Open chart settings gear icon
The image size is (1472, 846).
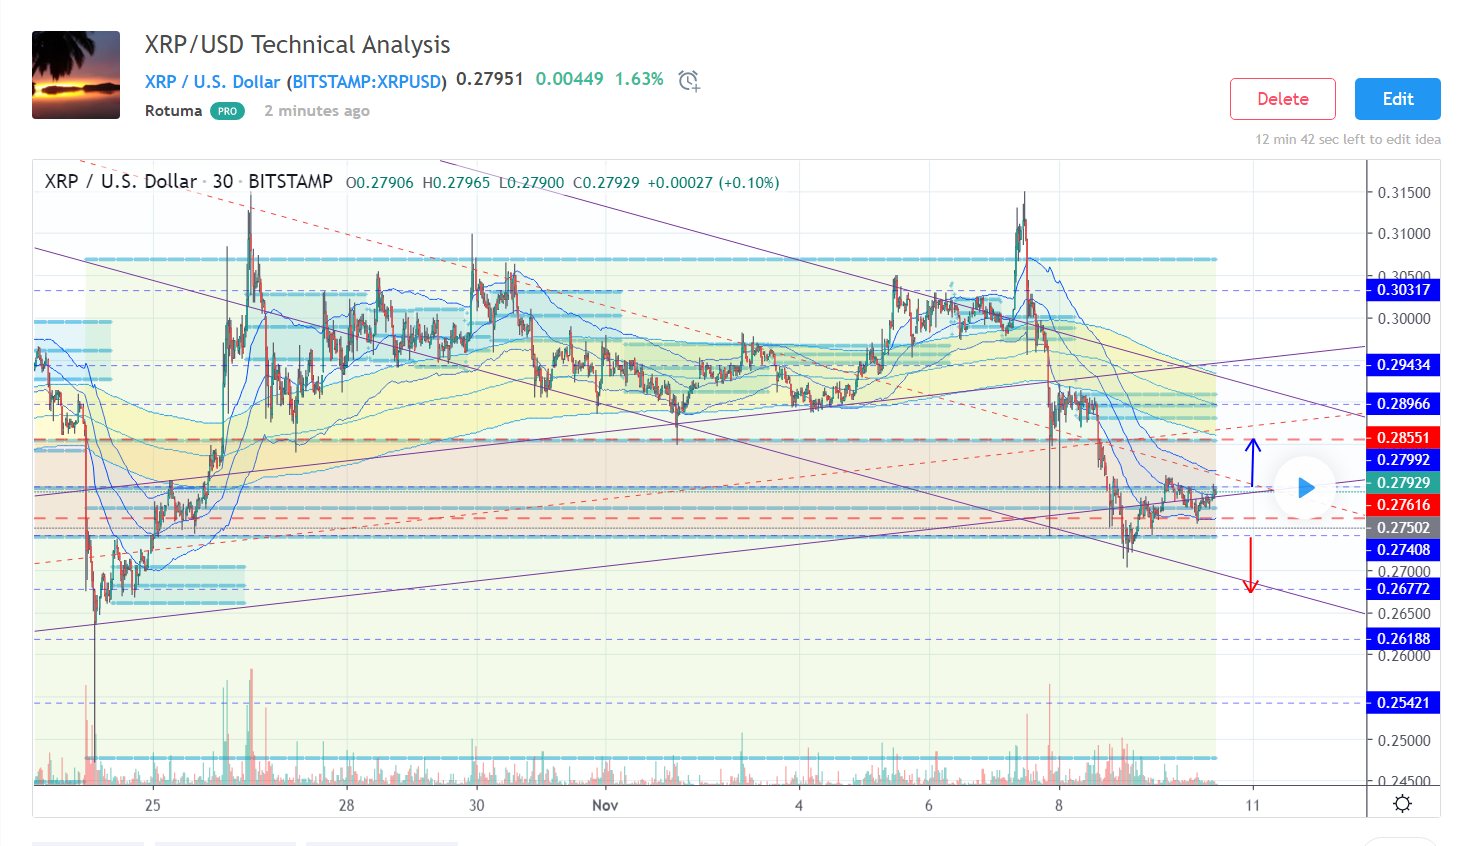(x=1402, y=804)
